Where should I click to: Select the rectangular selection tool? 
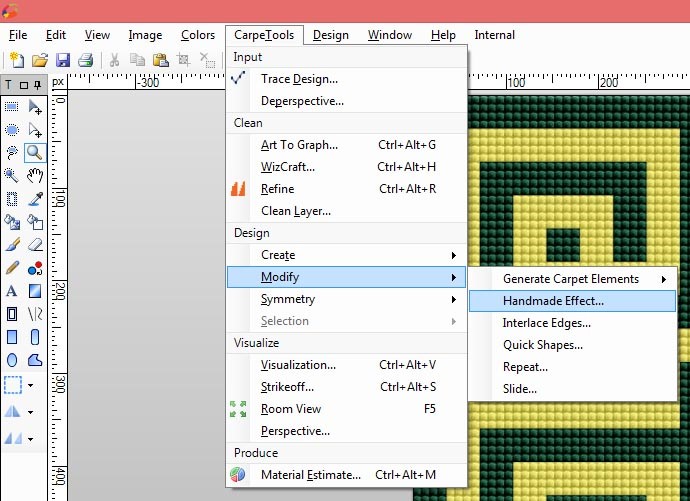tap(12, 107)
